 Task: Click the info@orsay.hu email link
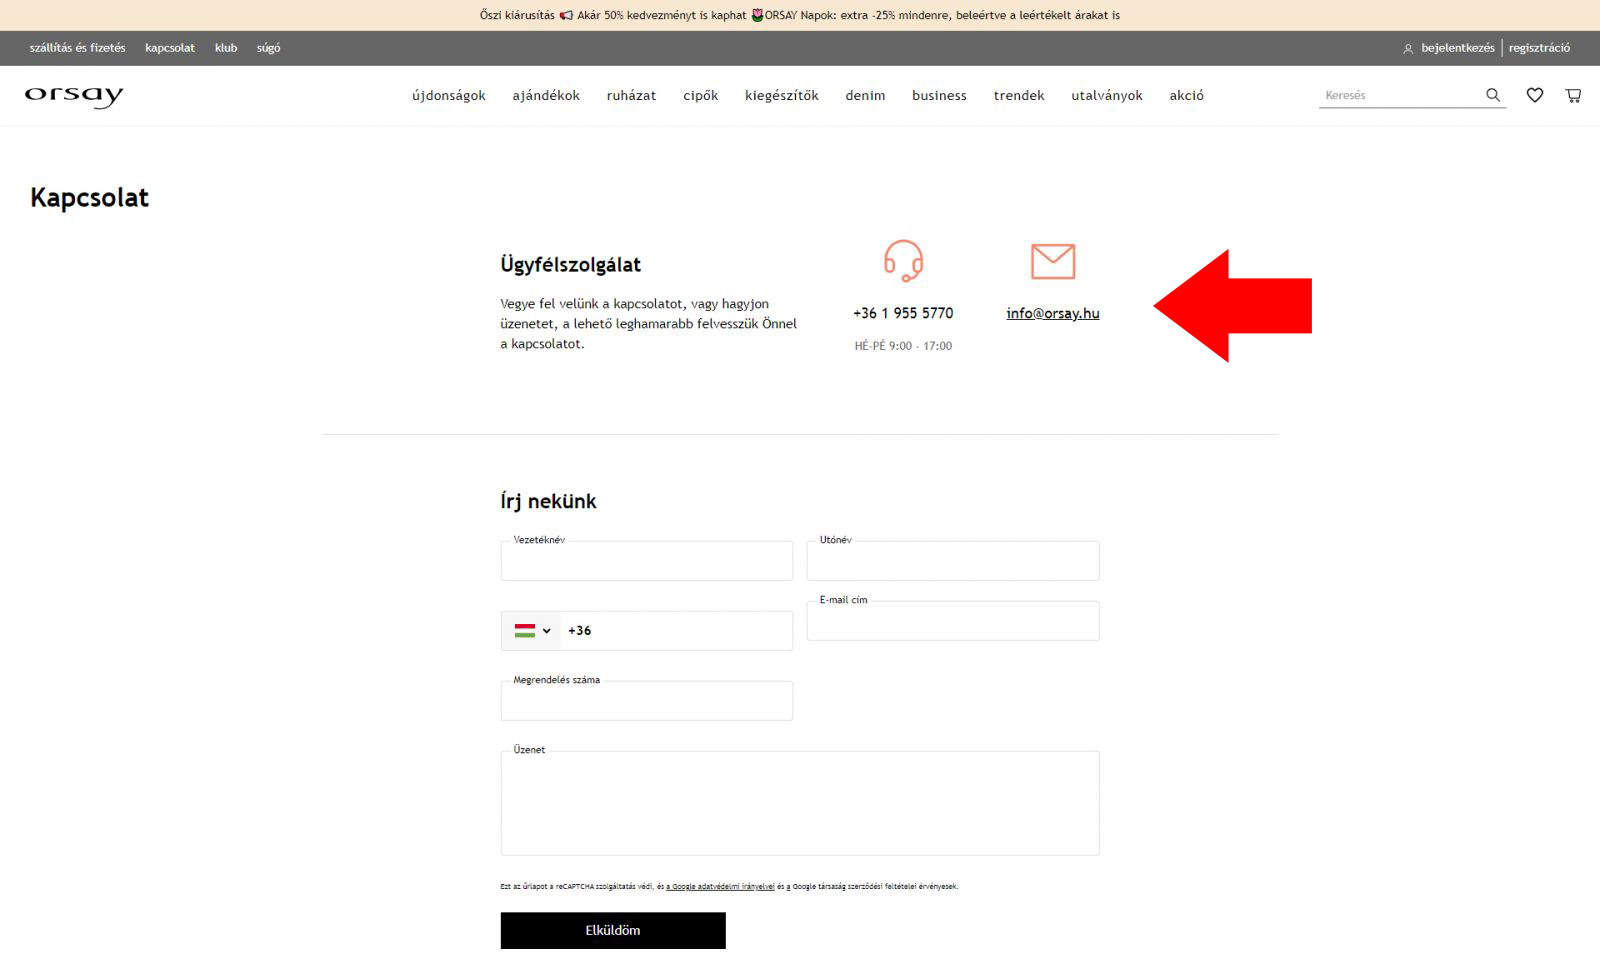click(x=1053, y=313)
